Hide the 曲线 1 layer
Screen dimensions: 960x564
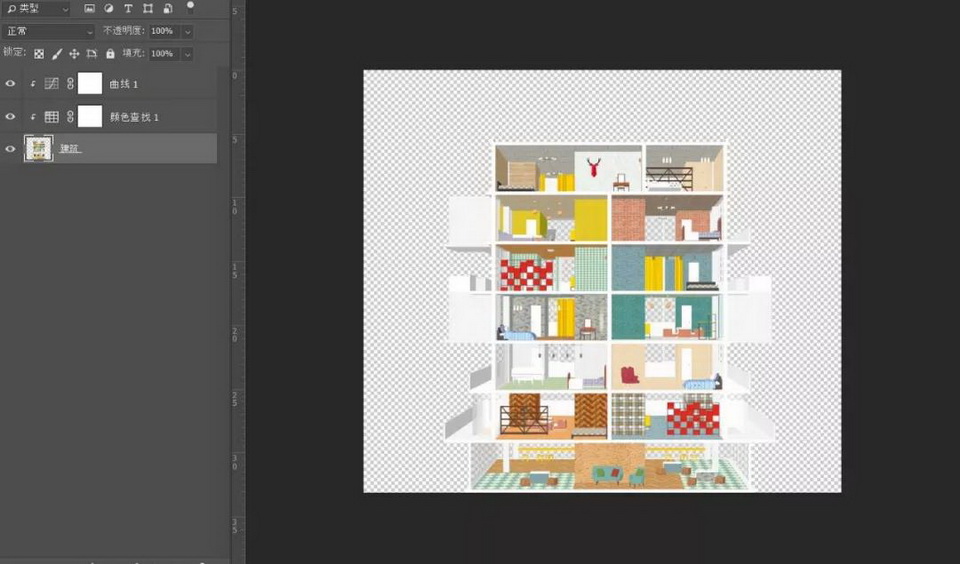tap(11, 84)
